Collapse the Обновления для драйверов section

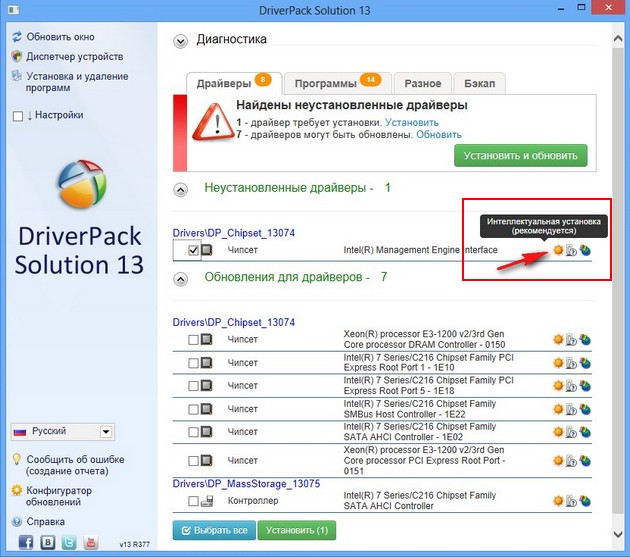(x=180, y=277)
